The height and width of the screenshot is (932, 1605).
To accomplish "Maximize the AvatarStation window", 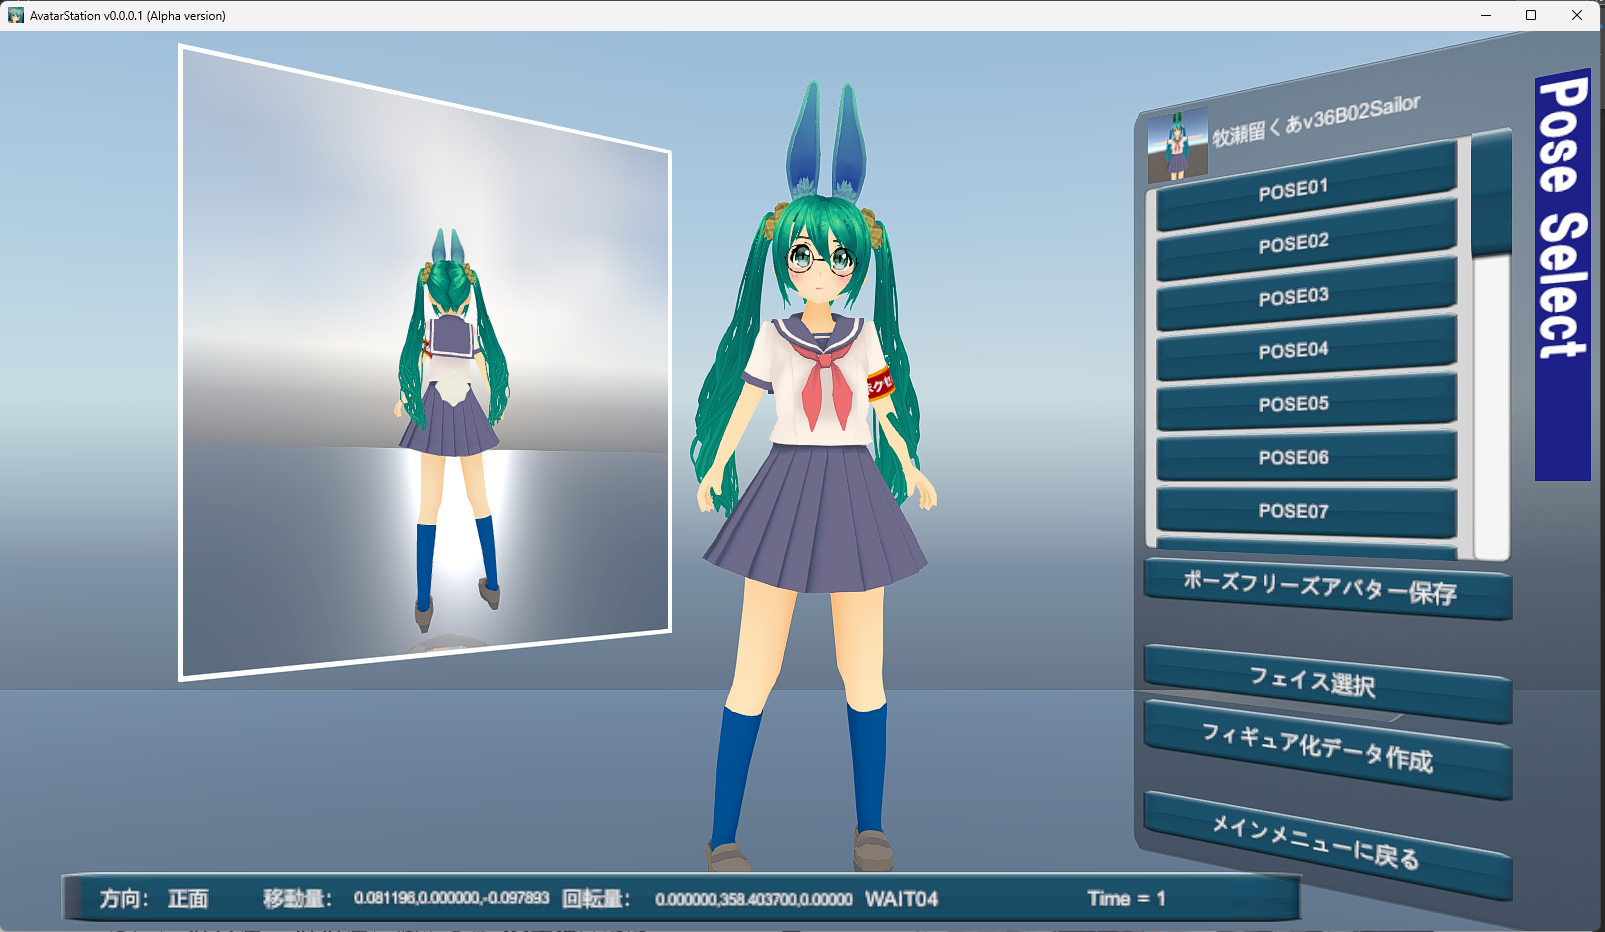I will (1531, 15).
